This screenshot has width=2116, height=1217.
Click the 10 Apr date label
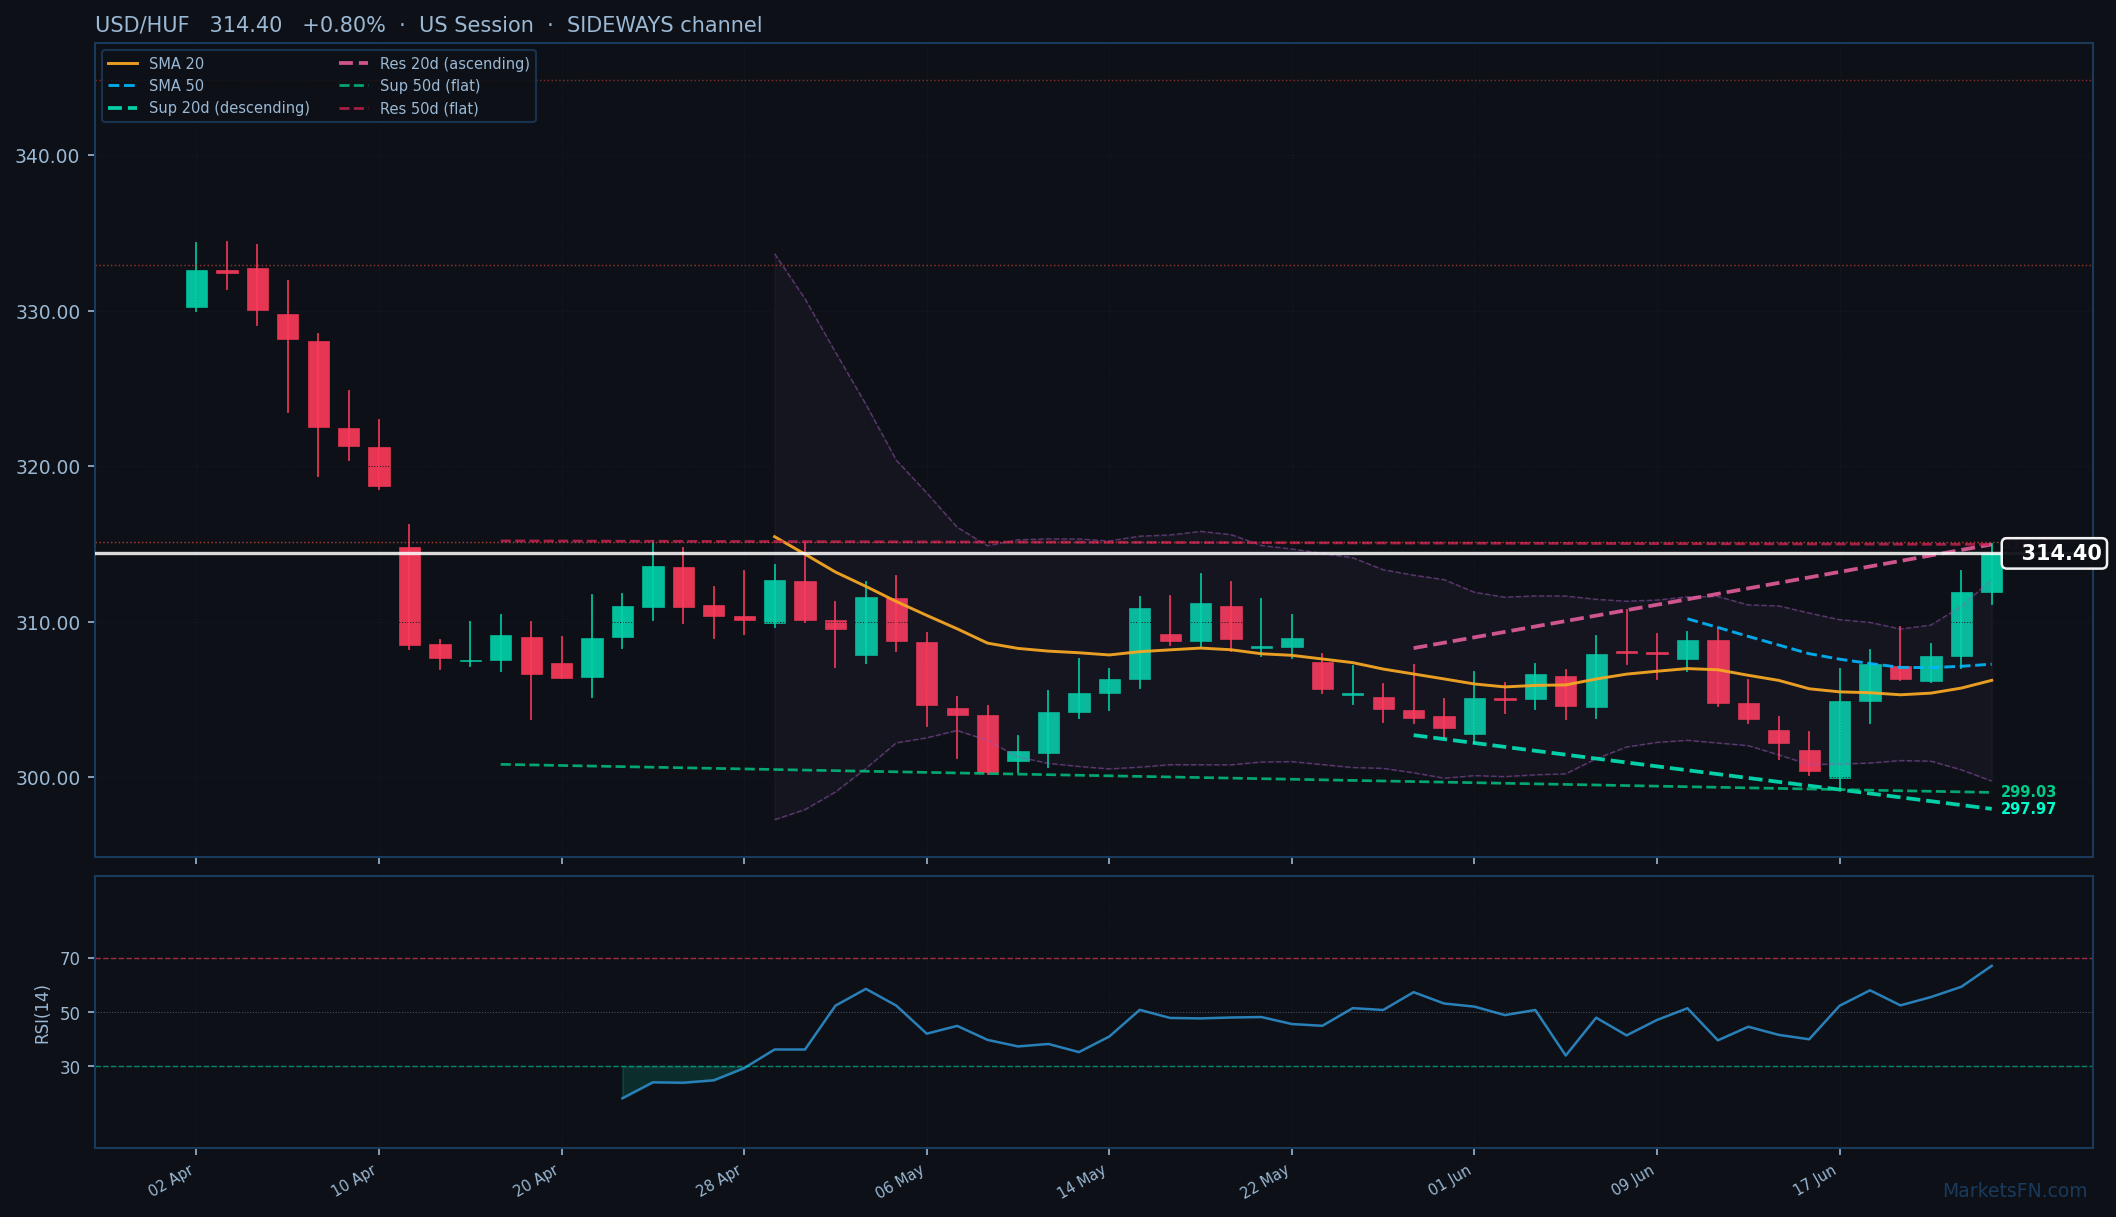[353, 1181]
